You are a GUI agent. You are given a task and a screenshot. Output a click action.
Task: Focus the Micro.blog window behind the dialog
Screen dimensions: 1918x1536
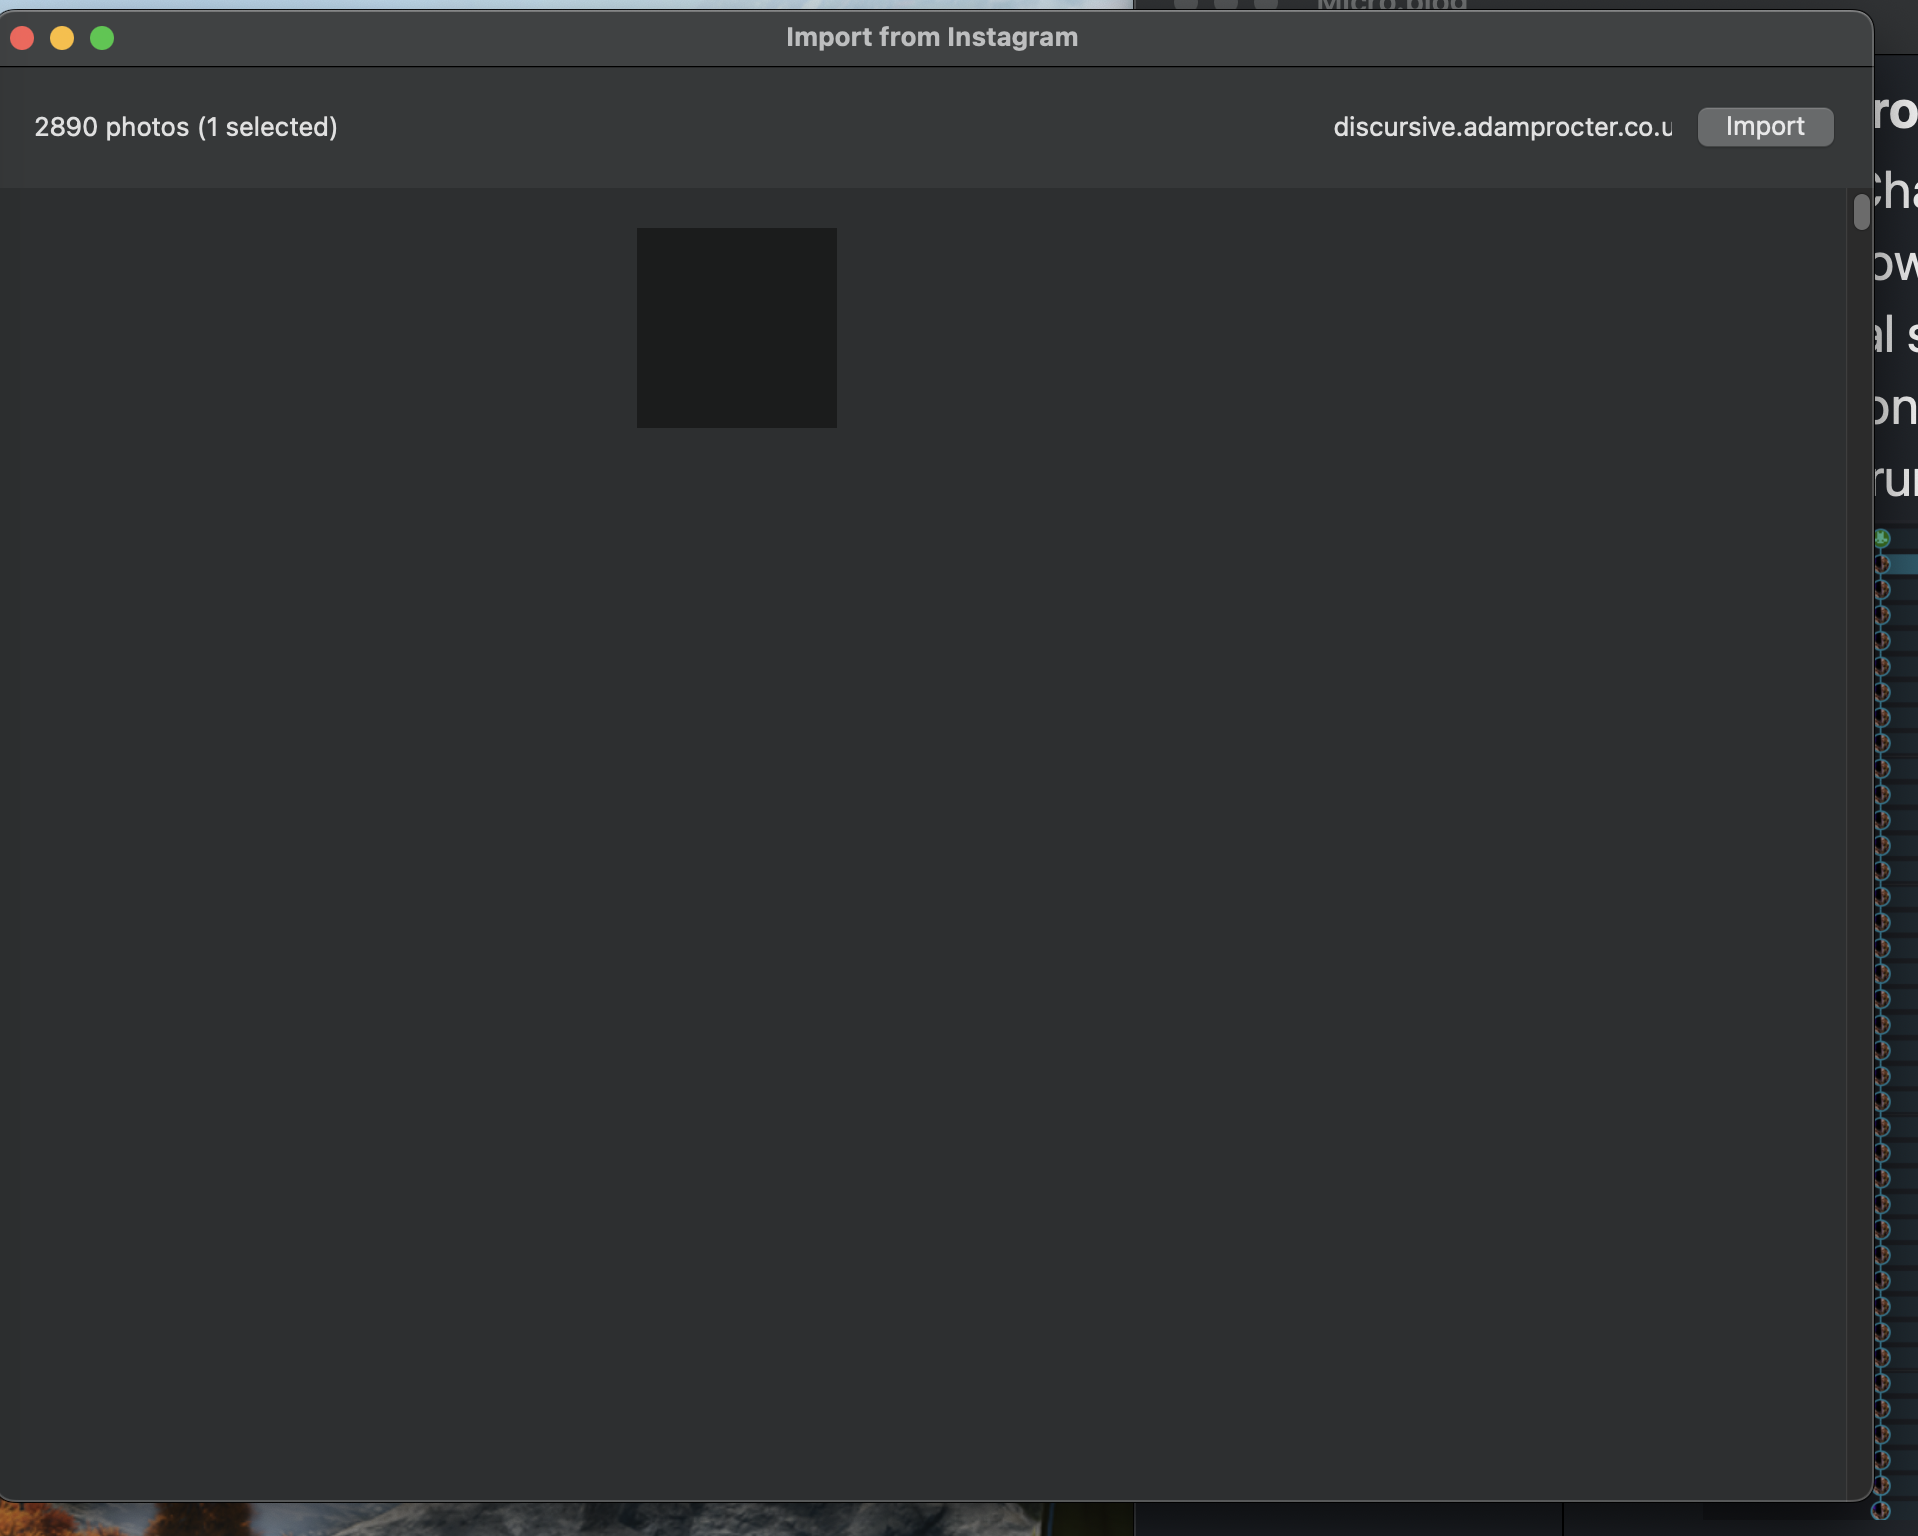[1391, 5]
